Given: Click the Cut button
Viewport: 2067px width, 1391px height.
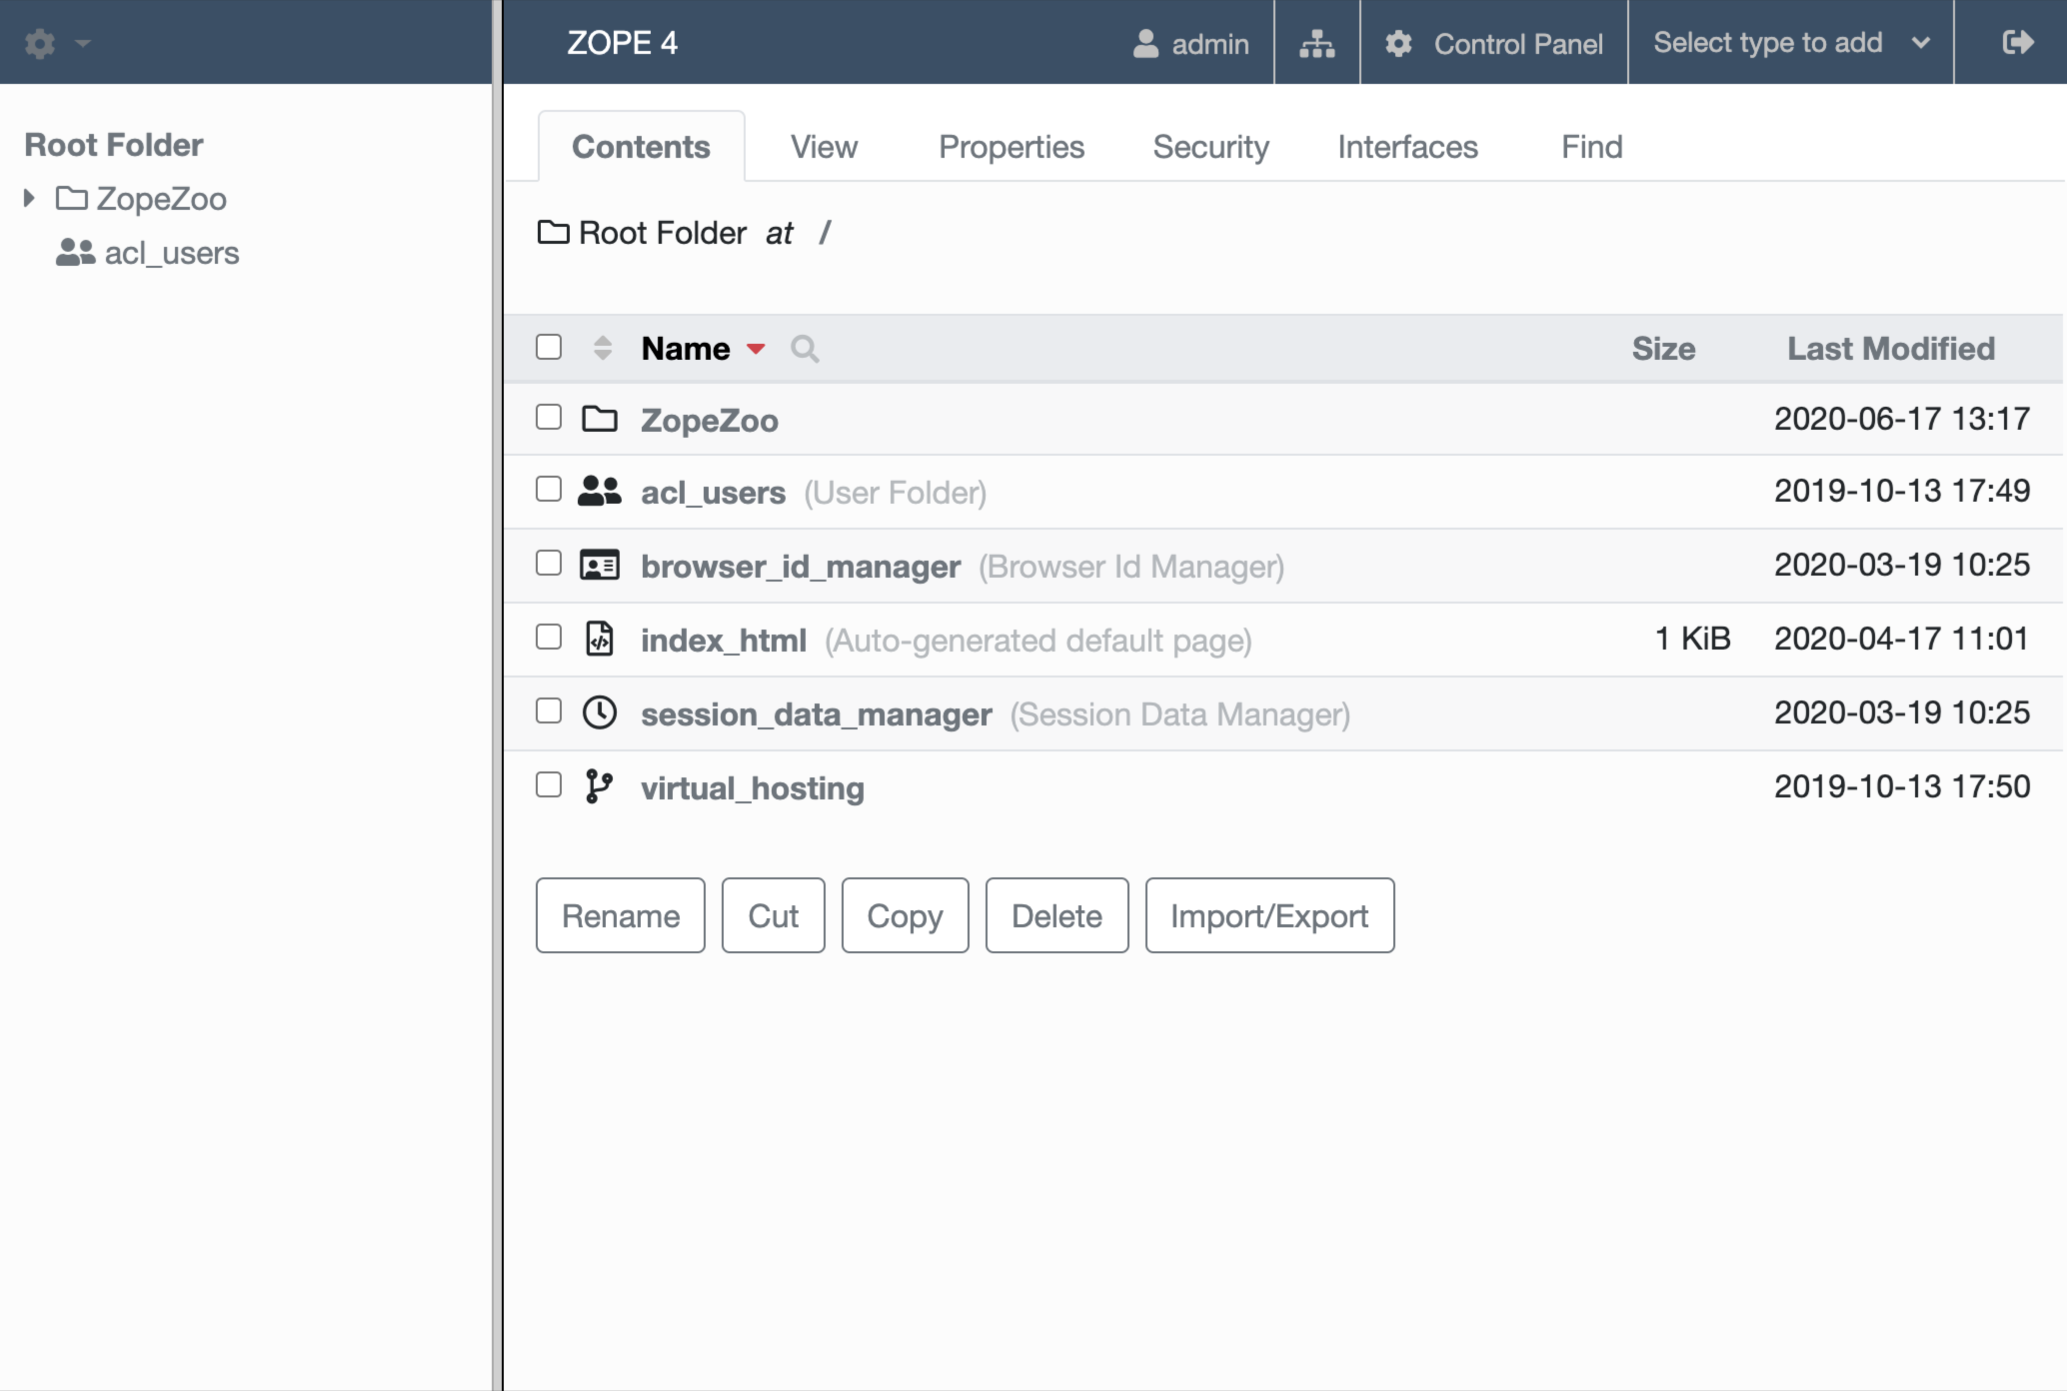Looking at the screenshot, I should 773,915.
